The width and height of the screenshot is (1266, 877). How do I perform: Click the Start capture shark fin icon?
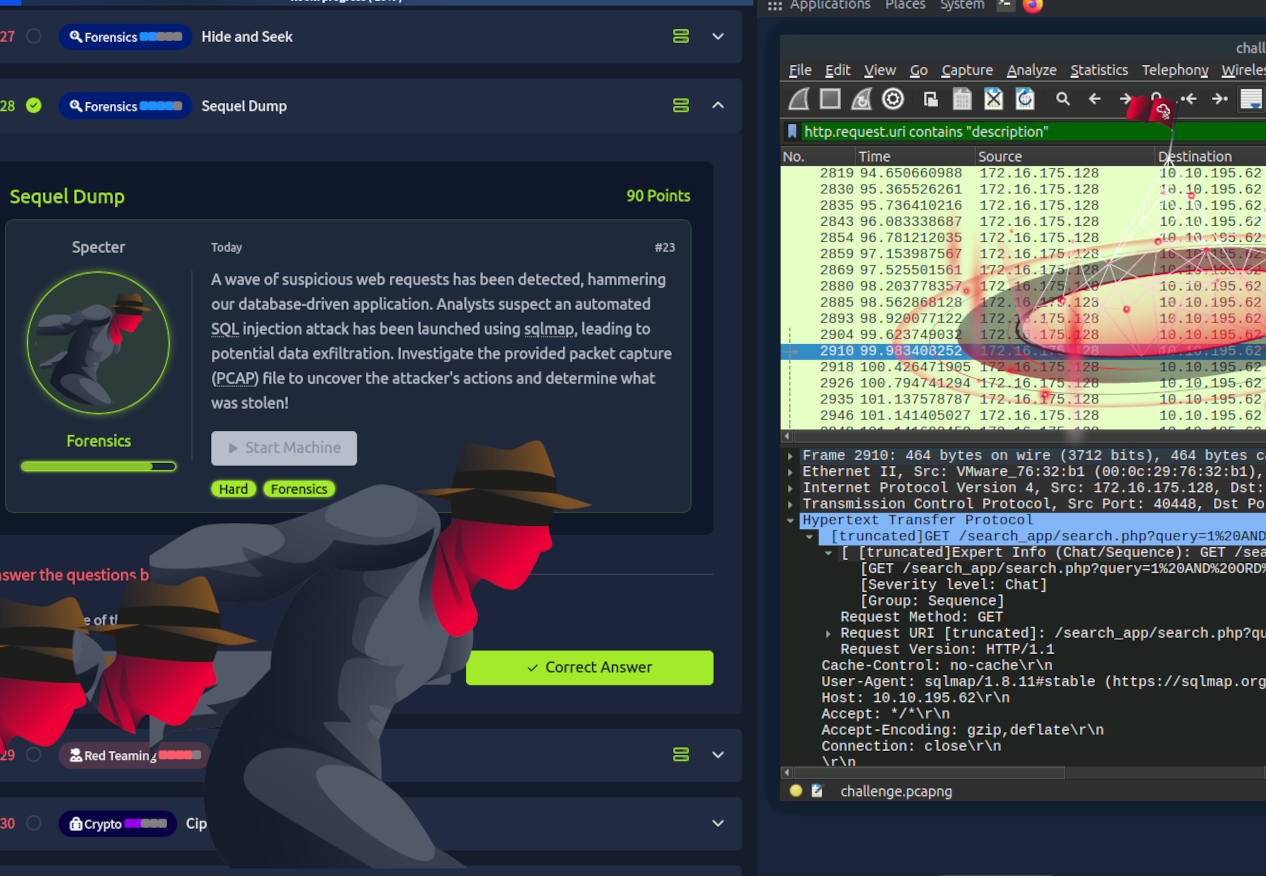point(799,99)
